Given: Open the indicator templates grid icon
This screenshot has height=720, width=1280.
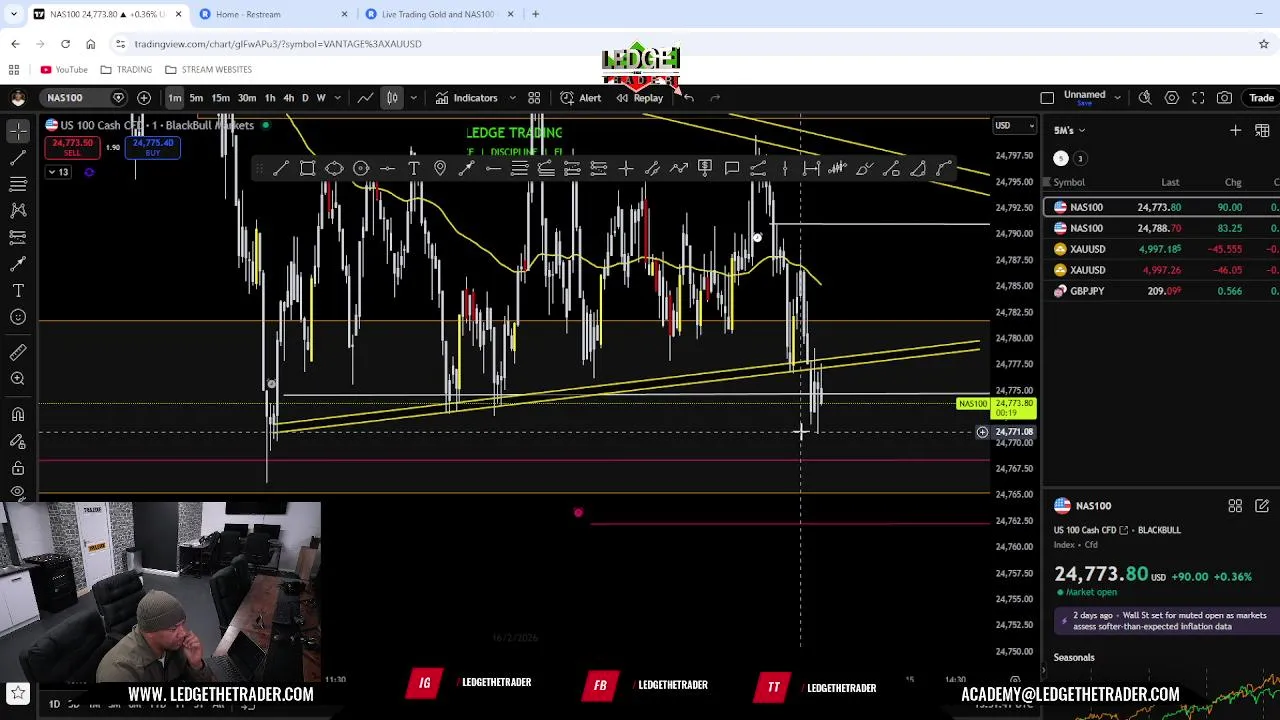Looking at the screenshot, I should tap(534, 98).
